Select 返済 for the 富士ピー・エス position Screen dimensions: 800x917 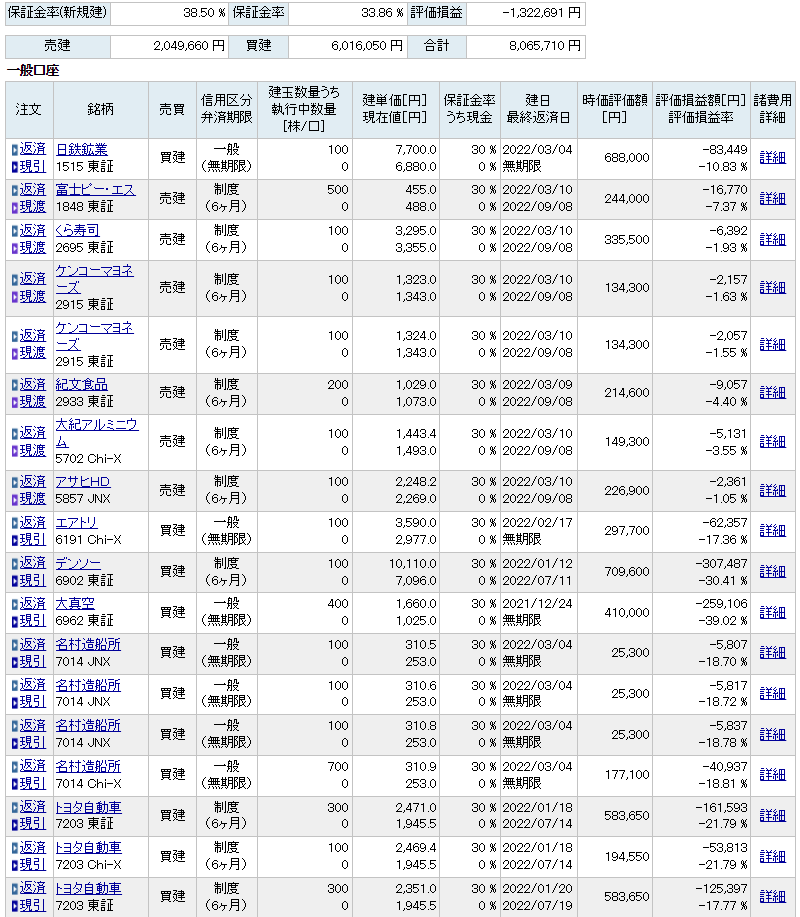coord(33,190)
